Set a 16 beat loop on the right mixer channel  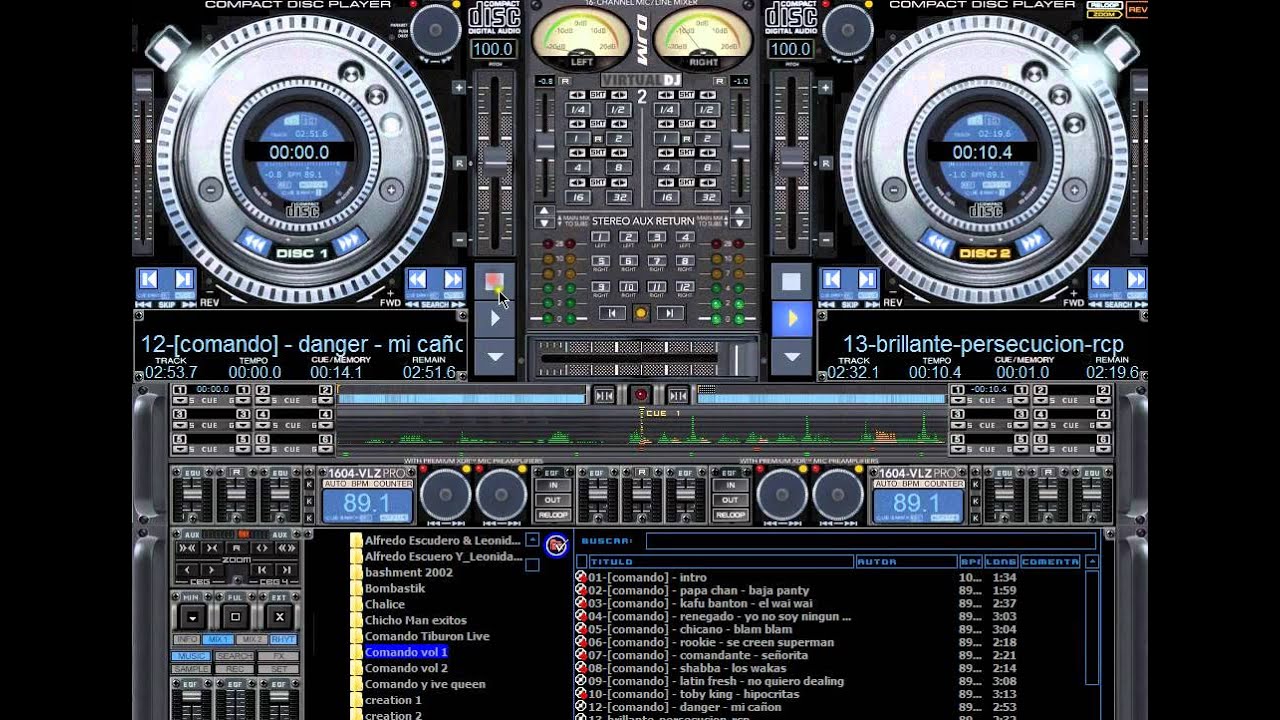tap(666, 198)
